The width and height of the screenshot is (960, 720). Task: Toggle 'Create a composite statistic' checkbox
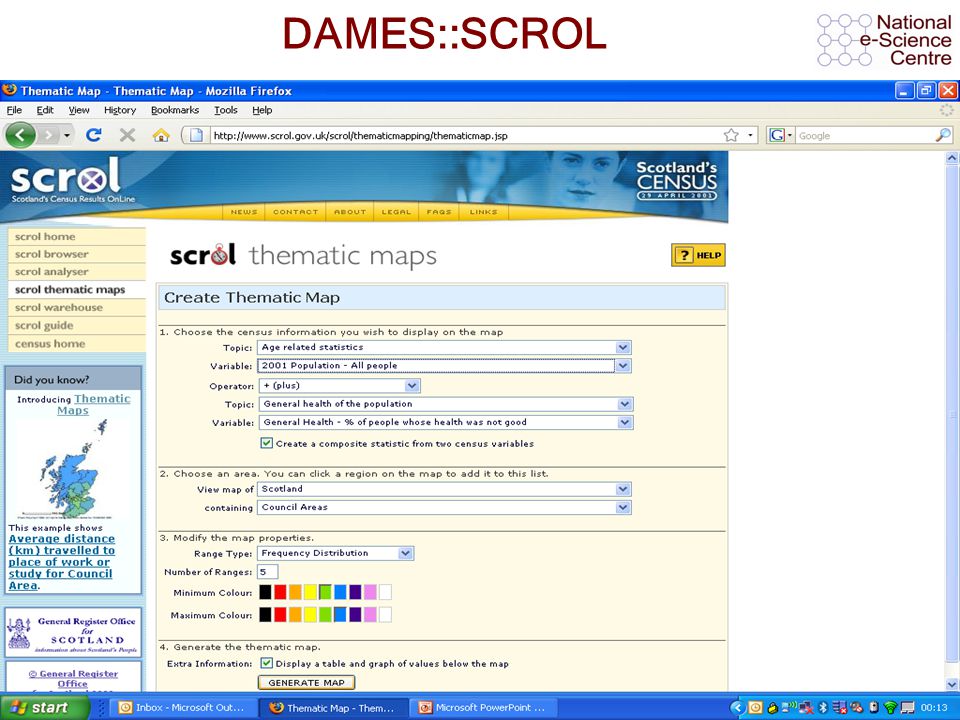click(x=266, y=443)
